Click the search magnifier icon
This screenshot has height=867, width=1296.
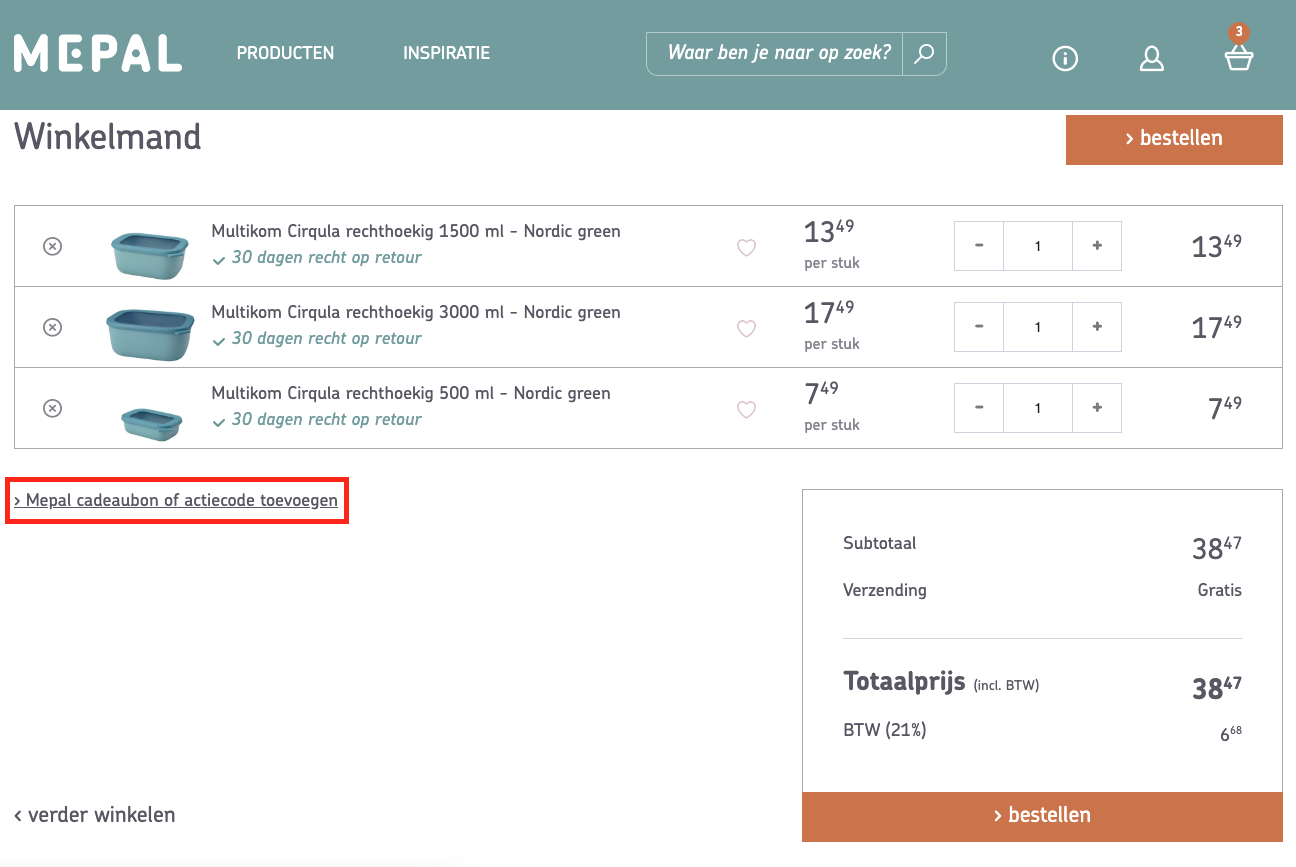point(924,53)
